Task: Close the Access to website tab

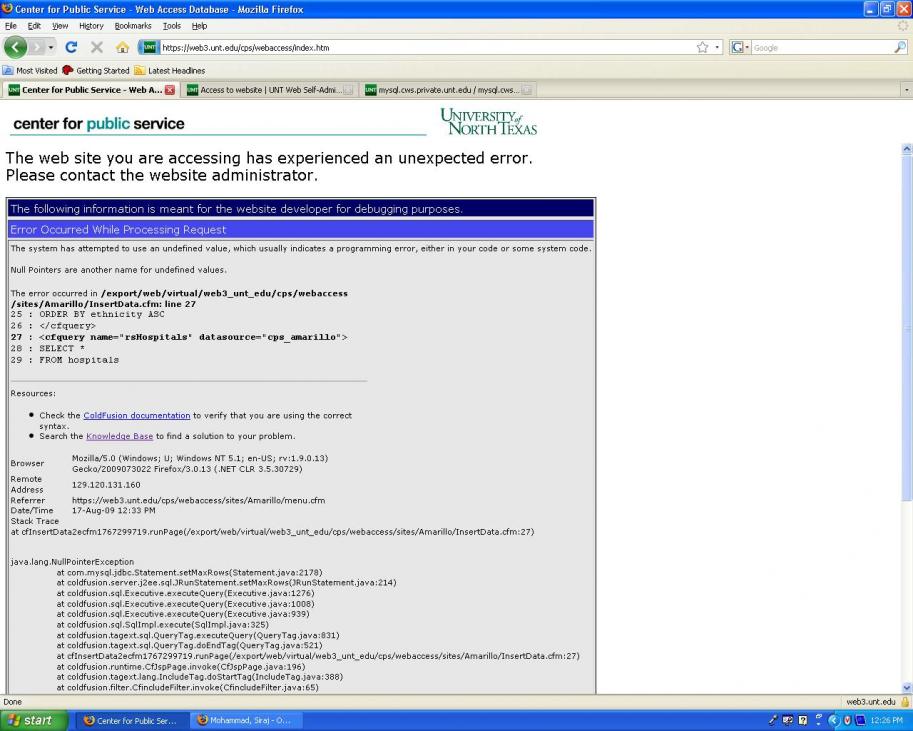Action: point(348,90)
